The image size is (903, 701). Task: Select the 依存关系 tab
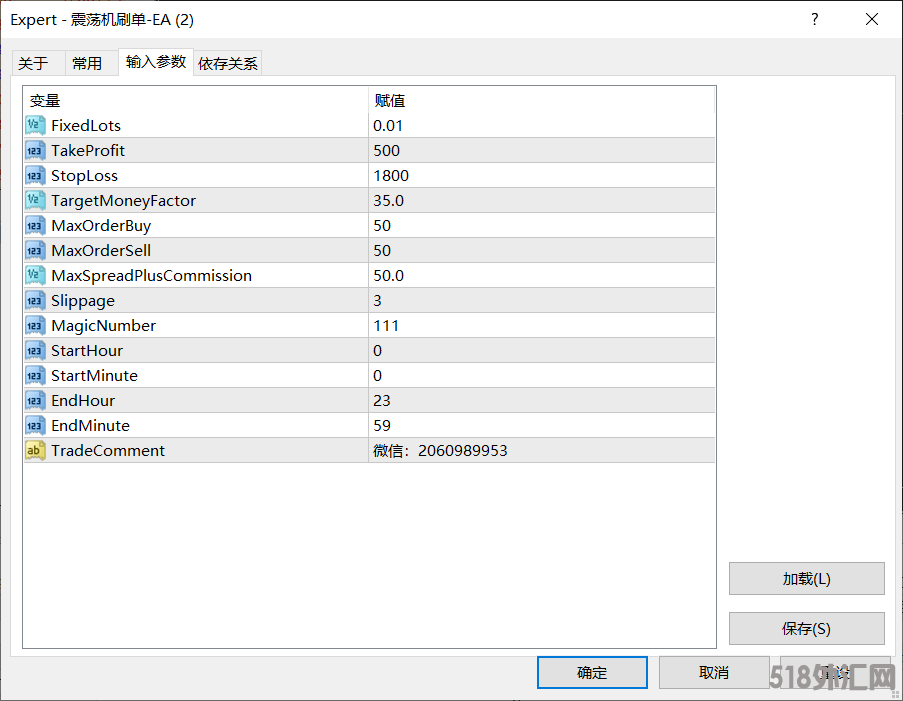pos(228,63)
